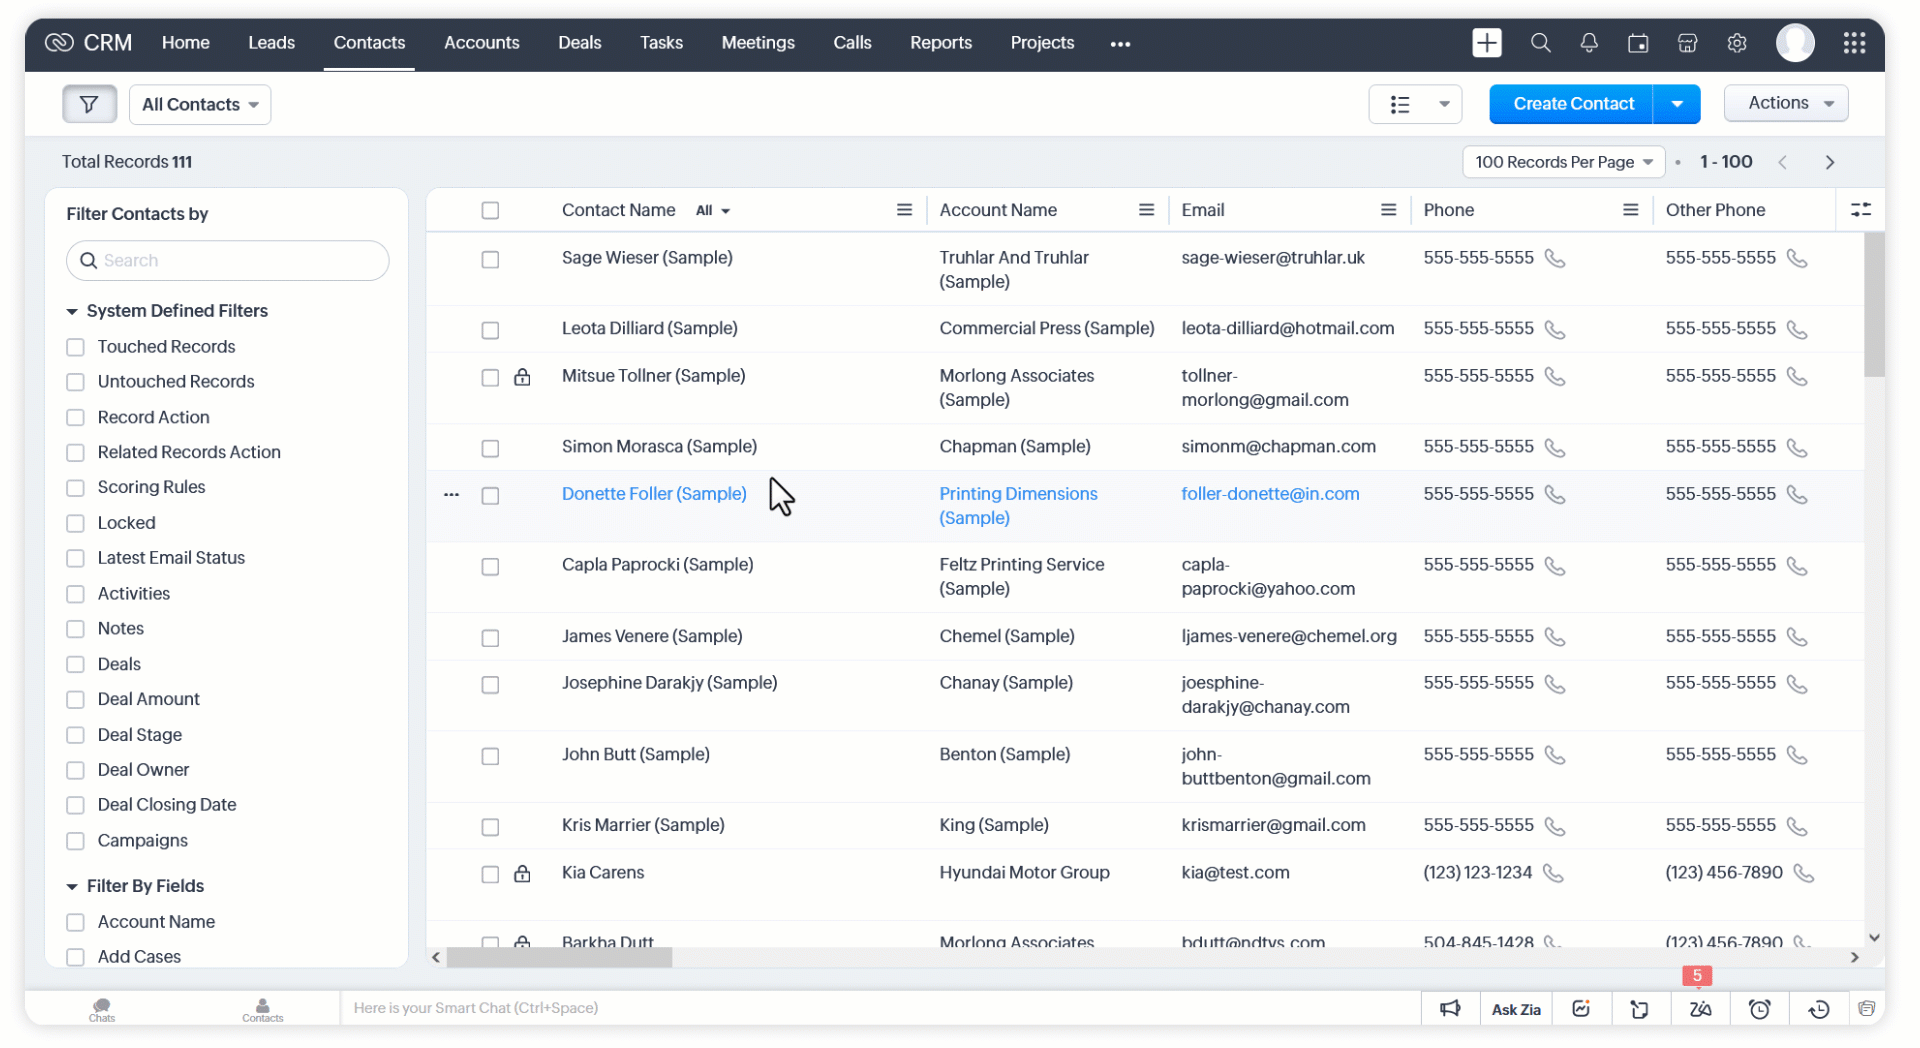1920x1048 pixels.
Task: Open Ask Zia assistant
Action: pos(1515,1009)
